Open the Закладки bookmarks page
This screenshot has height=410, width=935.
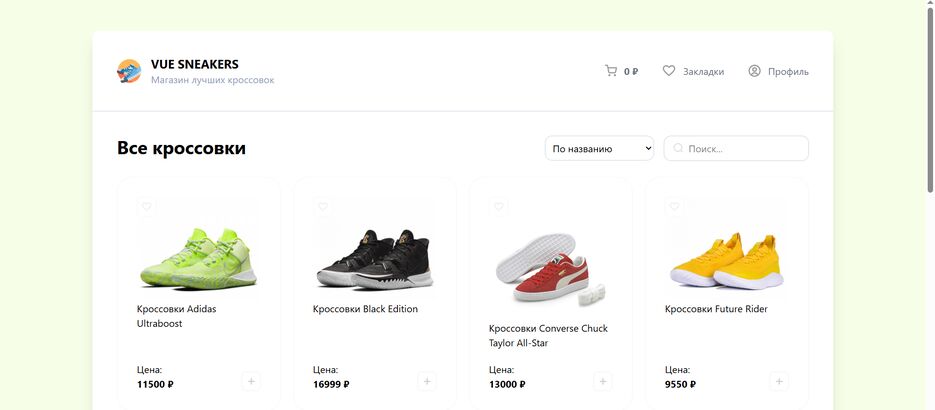point(703,72)
